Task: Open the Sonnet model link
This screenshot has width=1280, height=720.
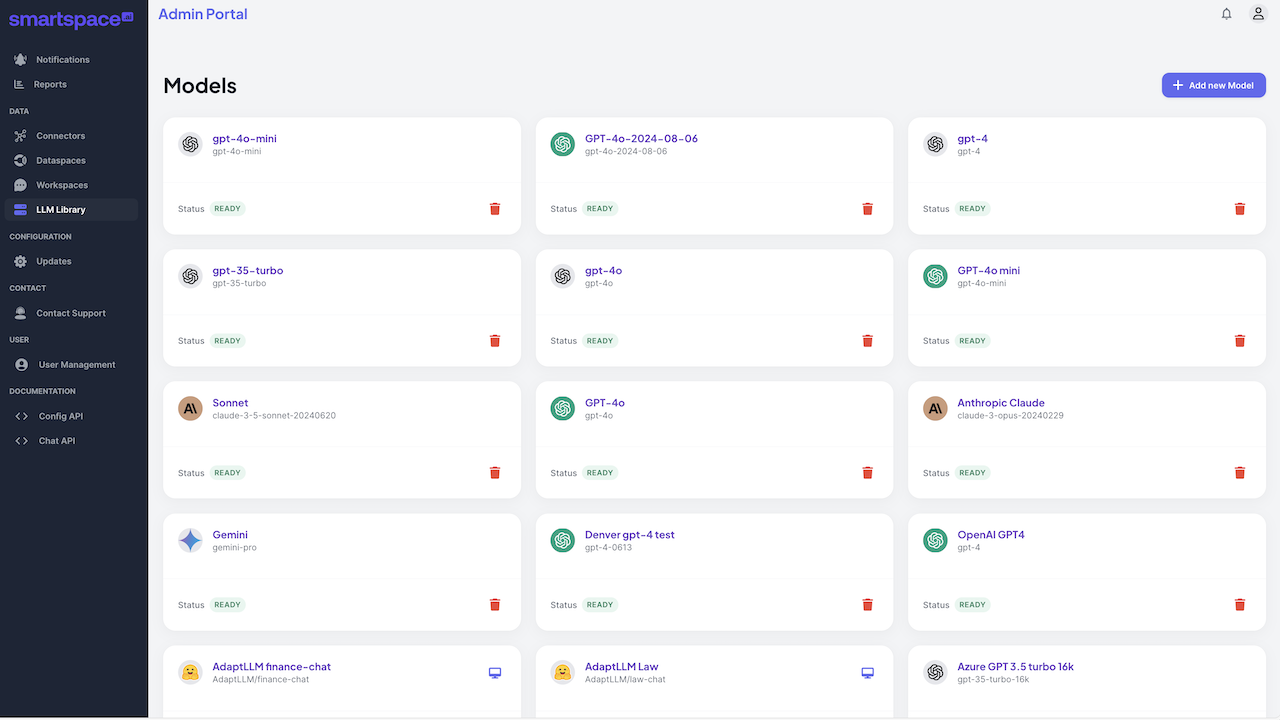Action: point(230,403)
